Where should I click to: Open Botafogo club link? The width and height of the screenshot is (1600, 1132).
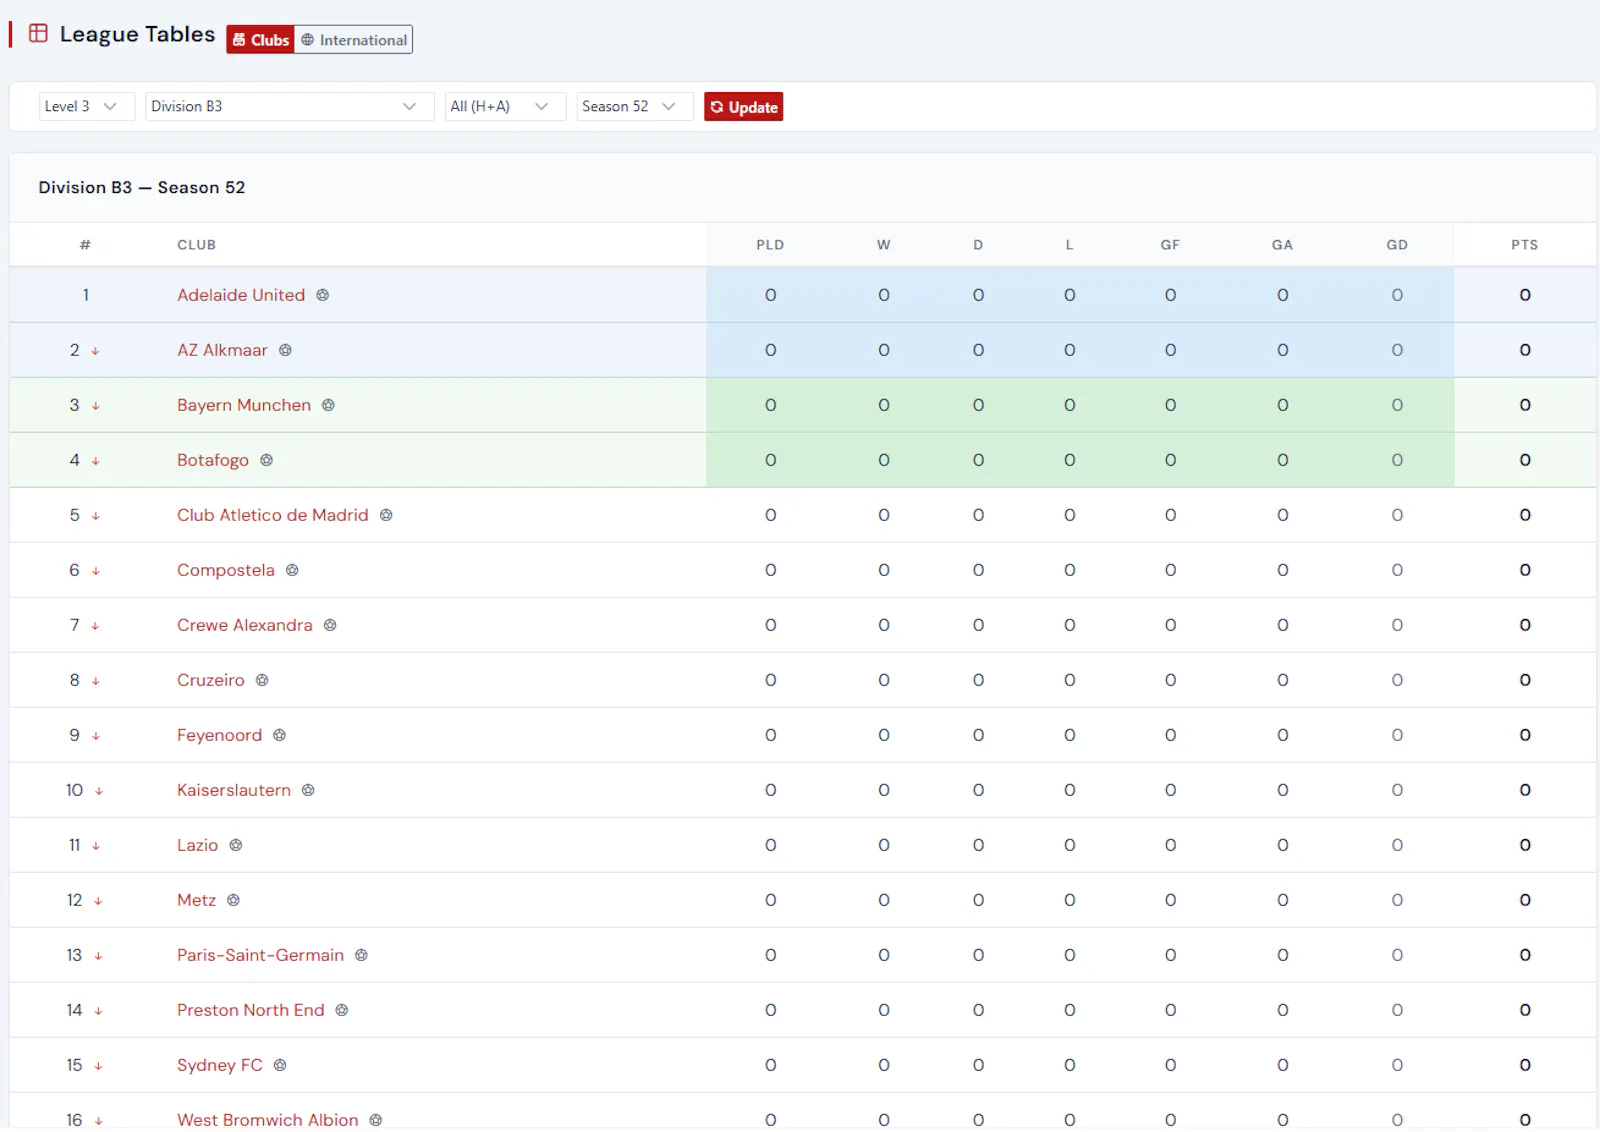(213, 460)
